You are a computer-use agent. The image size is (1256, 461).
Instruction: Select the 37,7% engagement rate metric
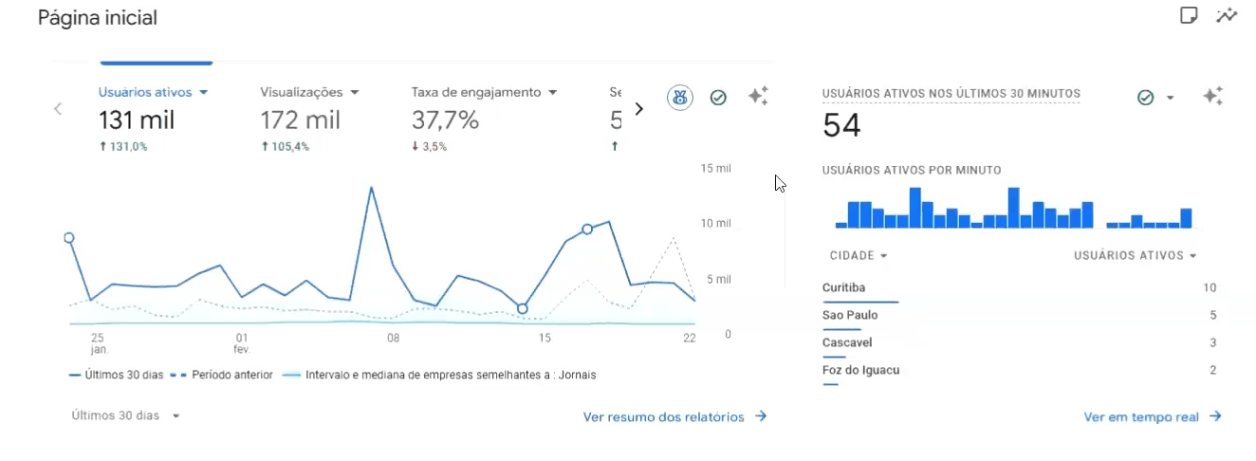445,121
